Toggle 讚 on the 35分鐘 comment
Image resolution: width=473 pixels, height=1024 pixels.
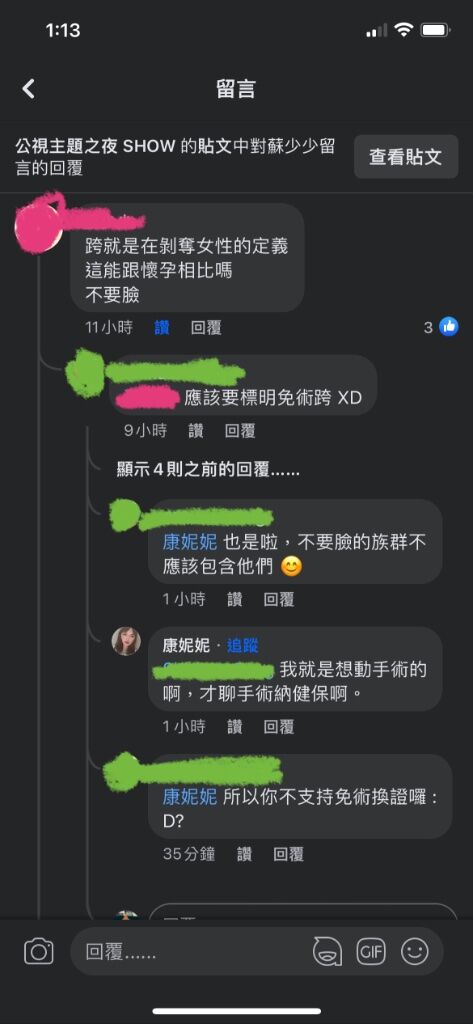[244, 854]
